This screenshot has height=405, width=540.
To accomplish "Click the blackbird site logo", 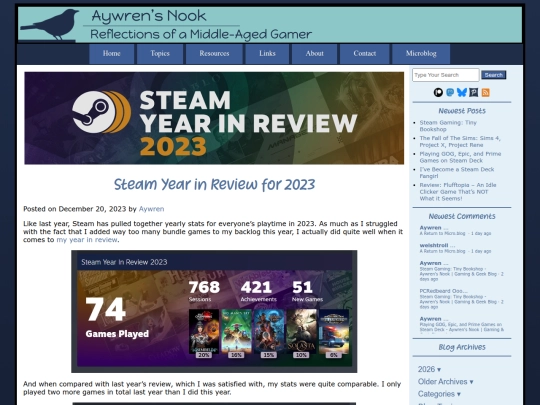I will click(x=51, y=24).
